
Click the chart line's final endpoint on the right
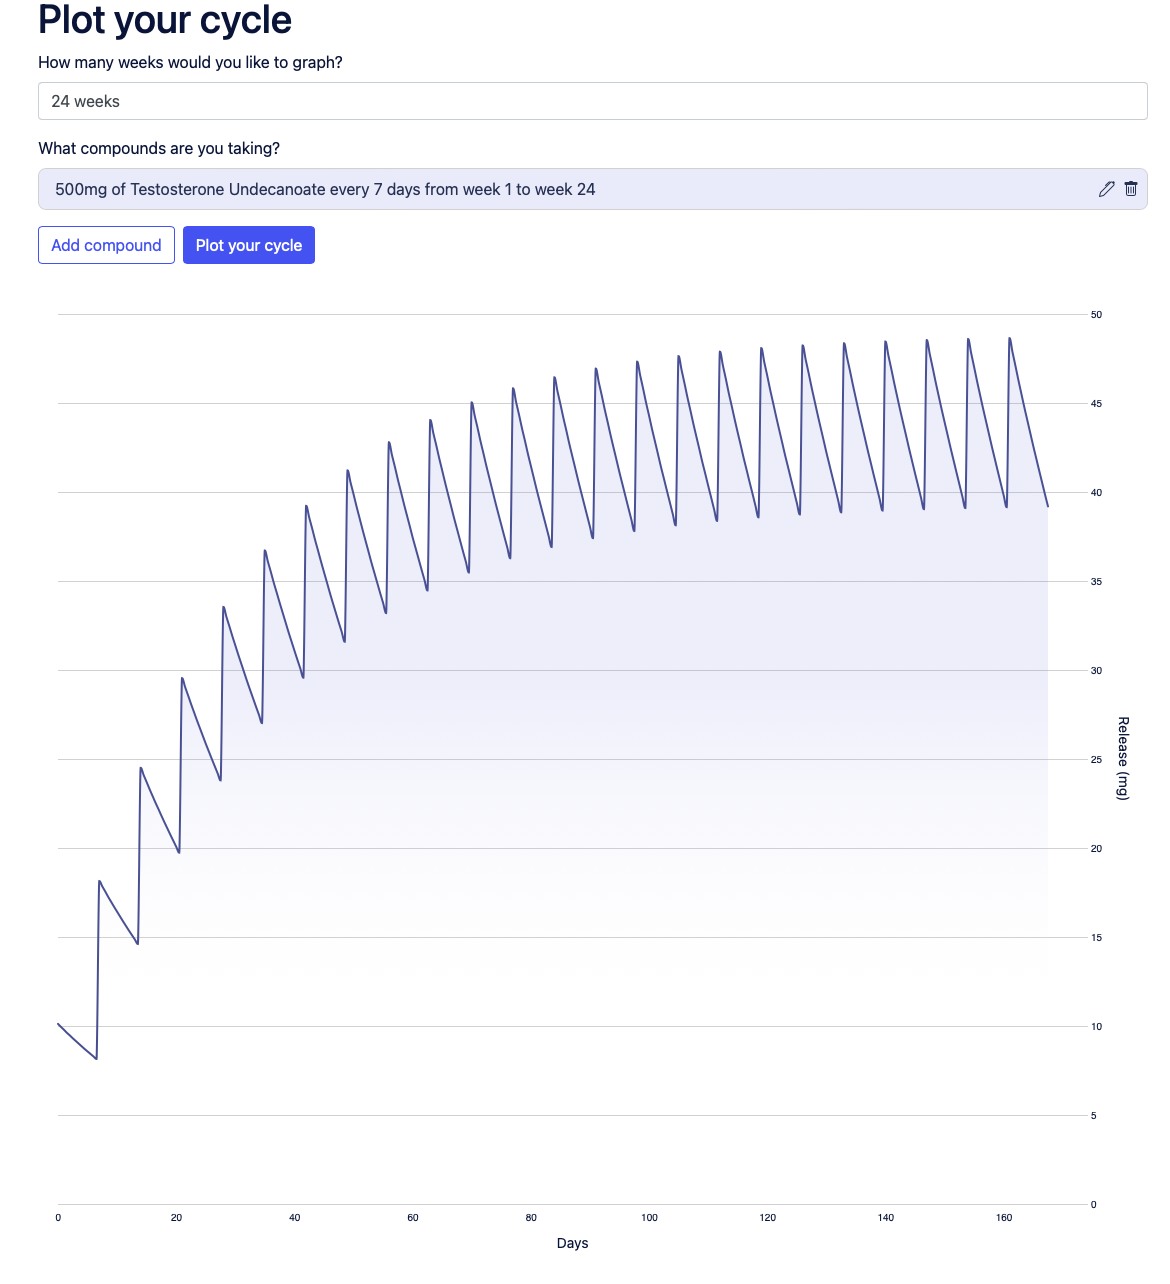tap(1048, 506)
